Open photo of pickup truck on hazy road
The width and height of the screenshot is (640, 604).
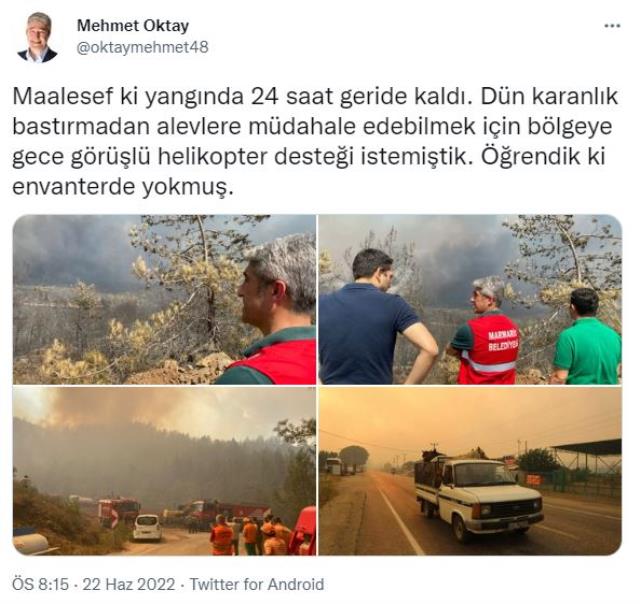[x=470, y=471]
